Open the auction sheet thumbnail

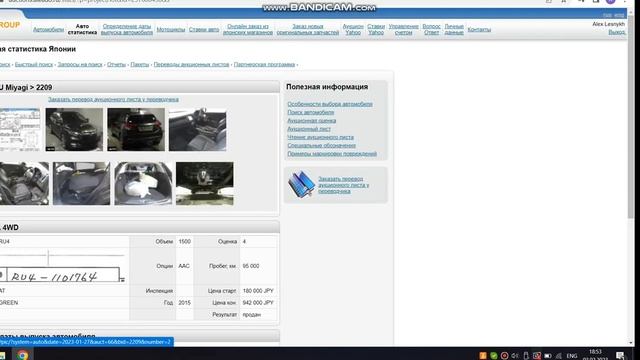(20, 129)
